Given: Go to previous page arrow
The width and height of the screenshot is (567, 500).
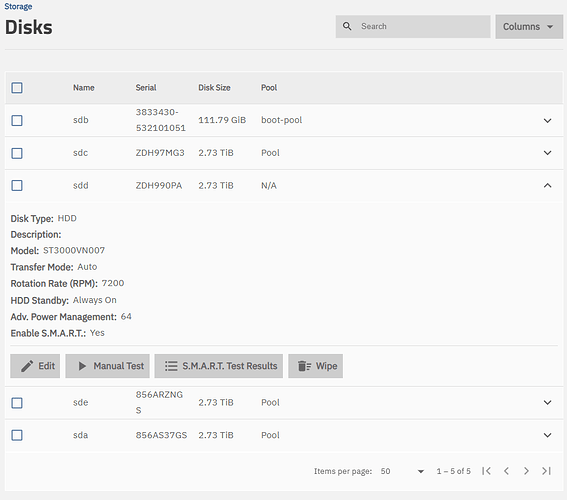Looking at the screenshot, I should pyautogui.click(x=506, y=471).
